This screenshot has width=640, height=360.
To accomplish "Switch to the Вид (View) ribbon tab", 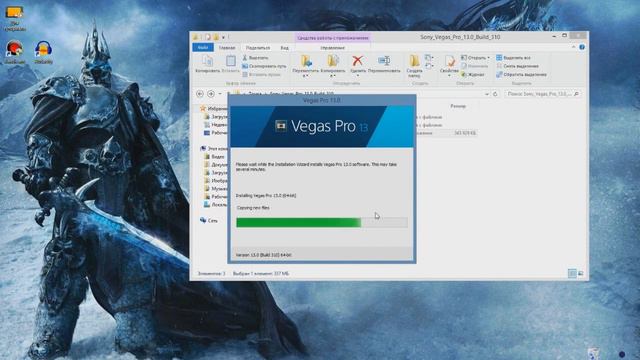I will (x=284, y=48).
